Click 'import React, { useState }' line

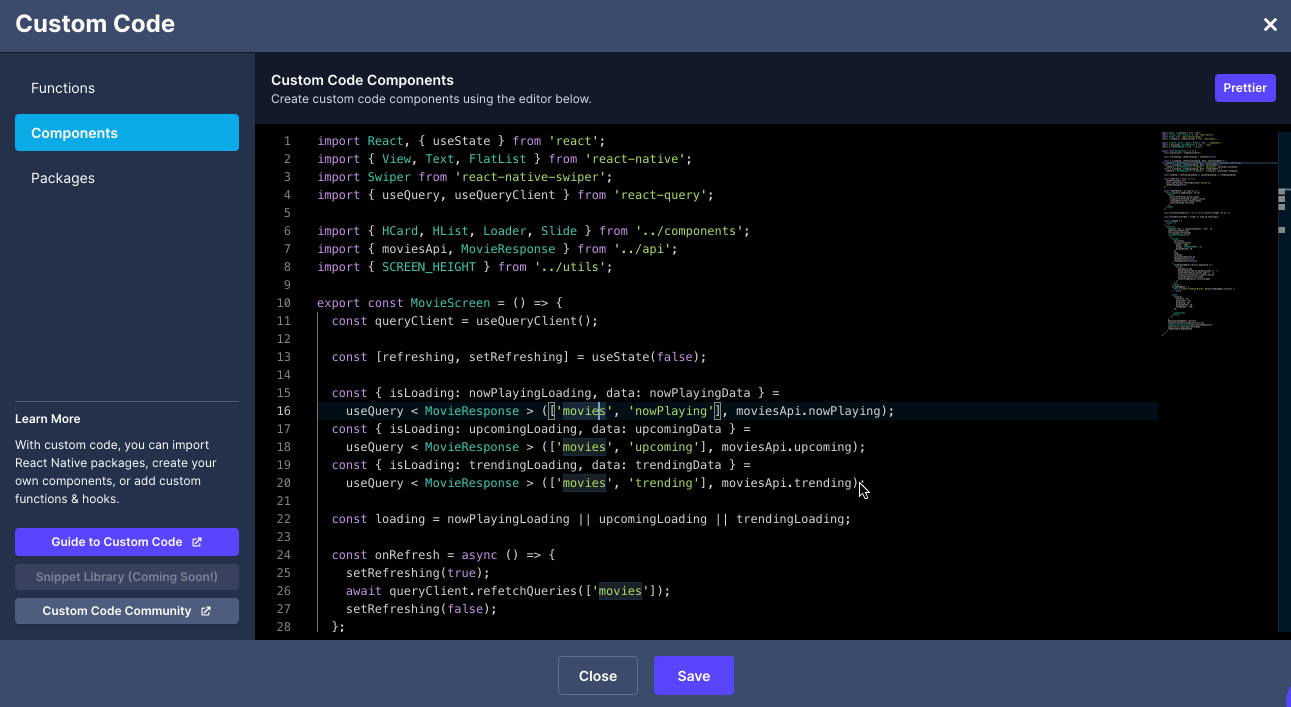click(x=461, y=141)
